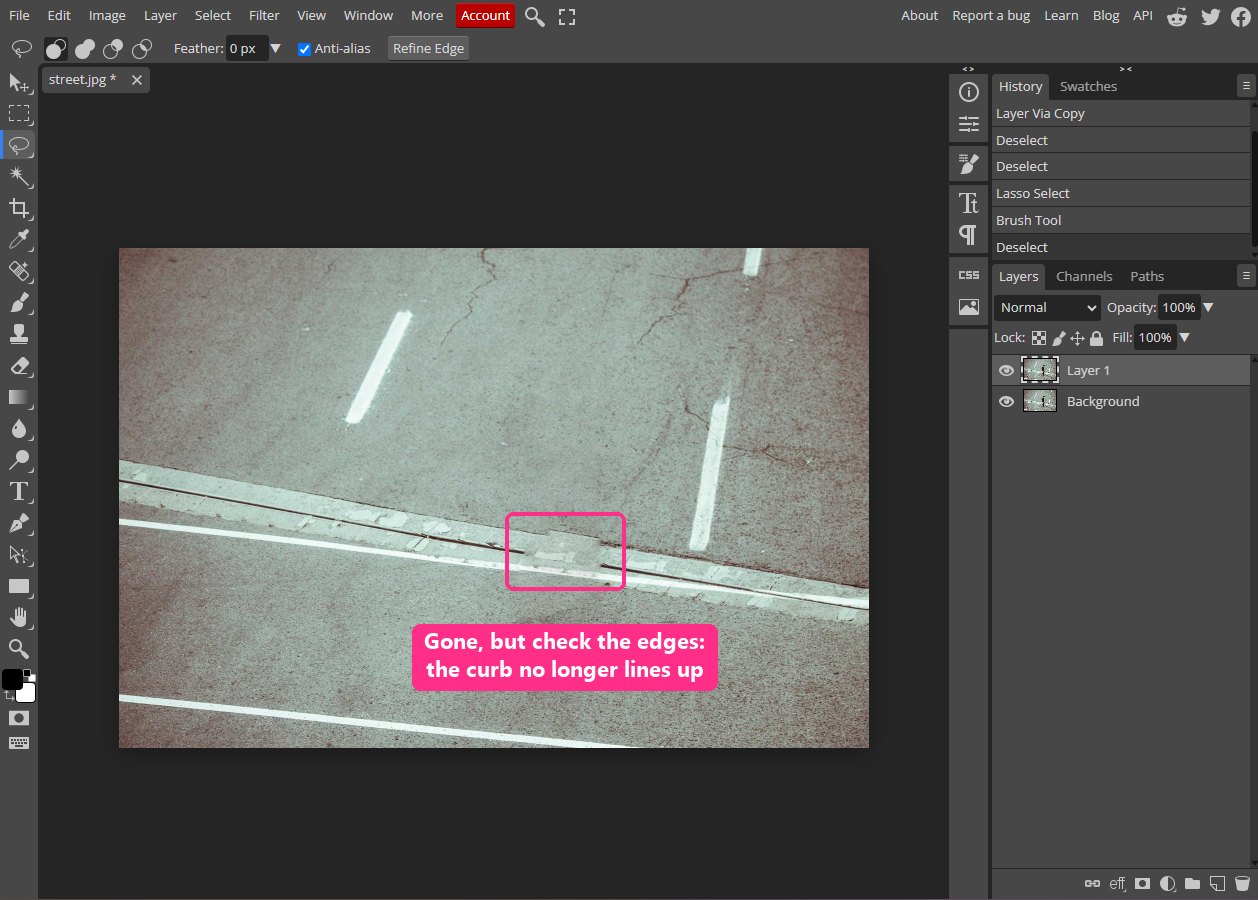Pick the Eraser tool

coord(19,366)
